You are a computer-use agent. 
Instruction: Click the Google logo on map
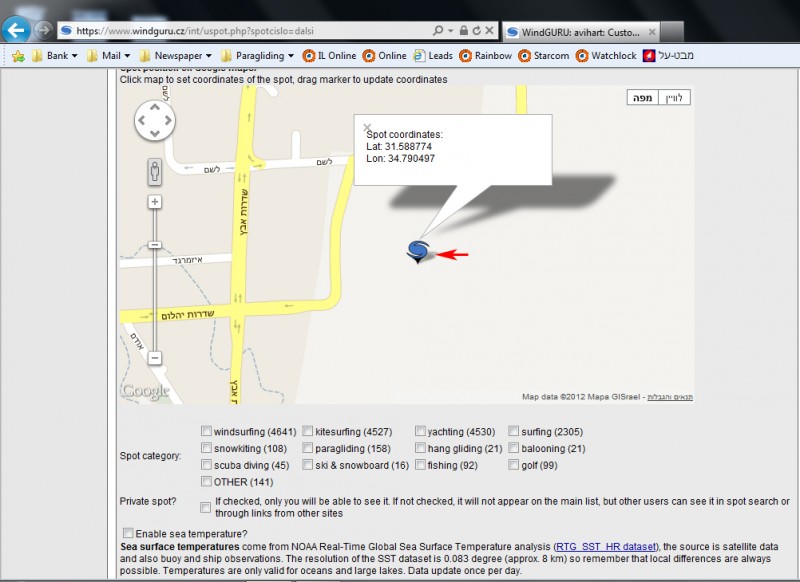pos(145,391)
